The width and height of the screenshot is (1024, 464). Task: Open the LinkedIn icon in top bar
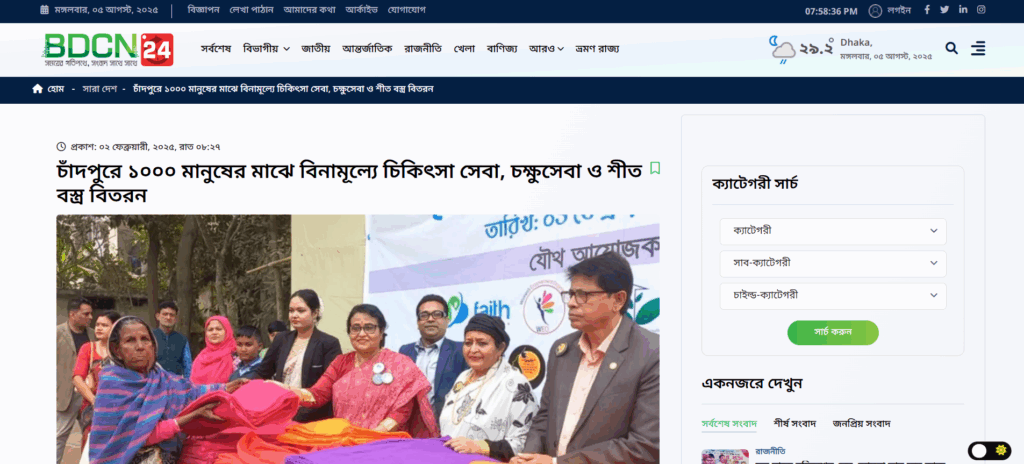[x=963, y=10]
